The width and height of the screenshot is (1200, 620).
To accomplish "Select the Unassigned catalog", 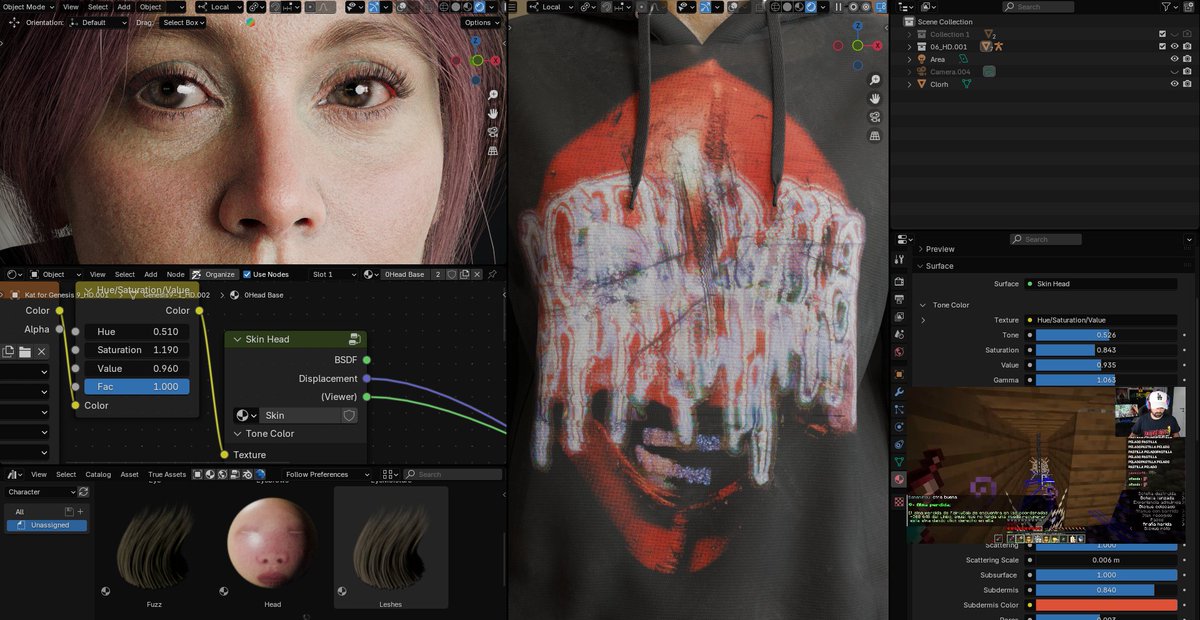I will 47,525.
